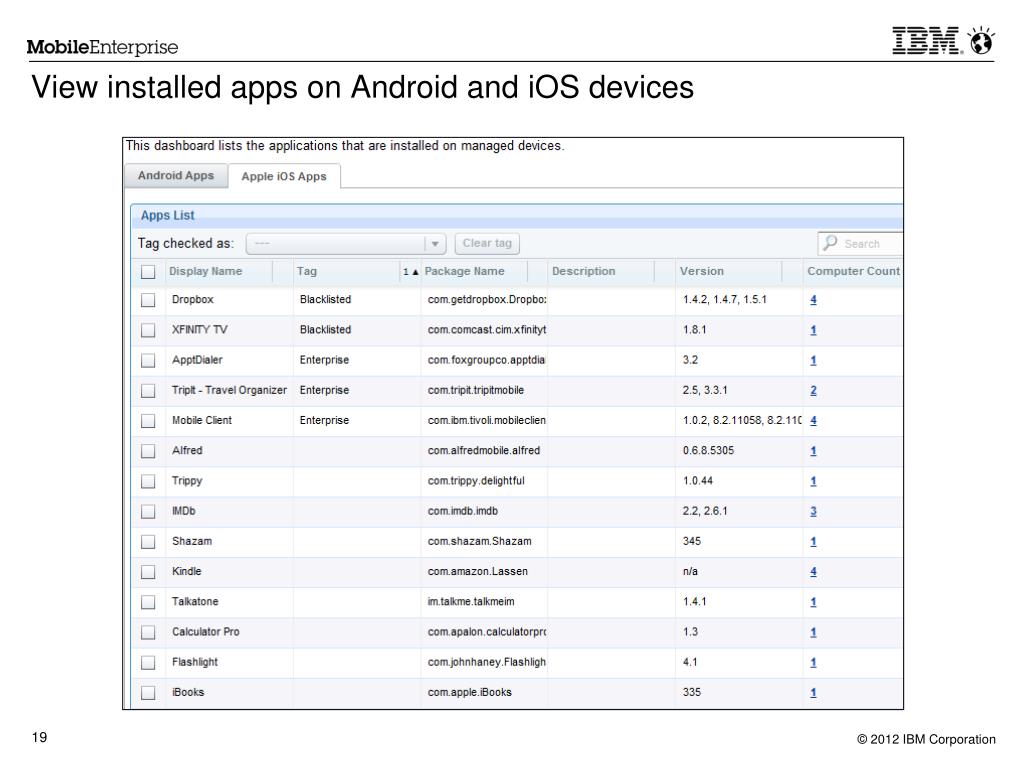The image size is (1024, 768).
Task: Click the Blacklisted tag on Dropbox row
Action: [x=325, y=300]
